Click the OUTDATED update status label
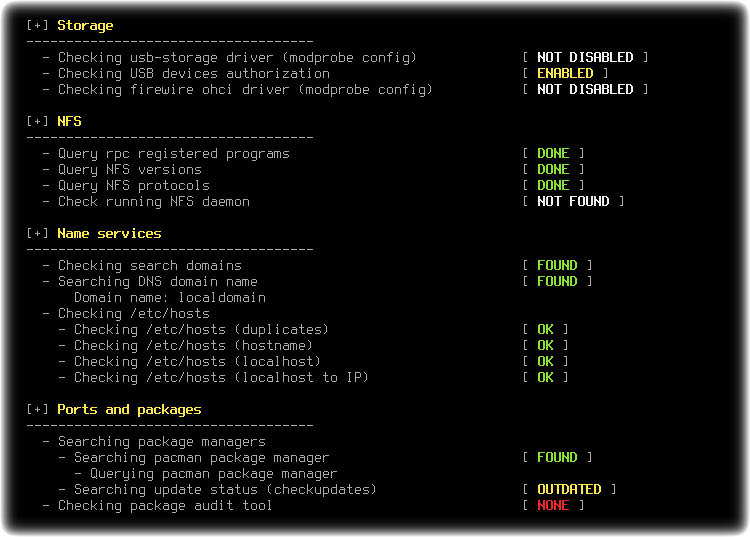 [569, 489]
